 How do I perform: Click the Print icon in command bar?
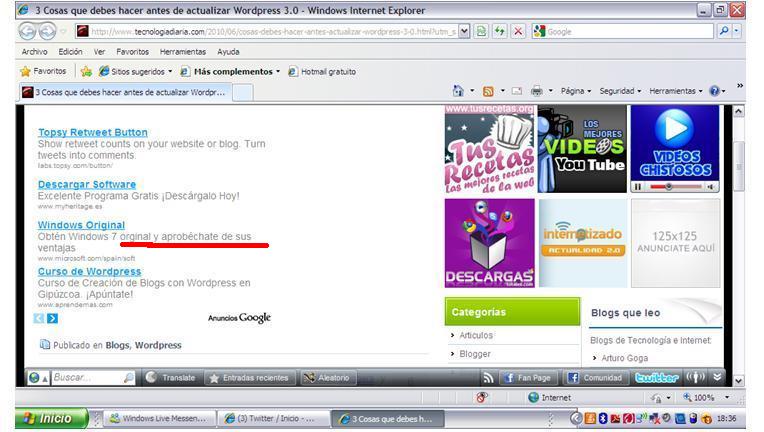coord(537,91)
